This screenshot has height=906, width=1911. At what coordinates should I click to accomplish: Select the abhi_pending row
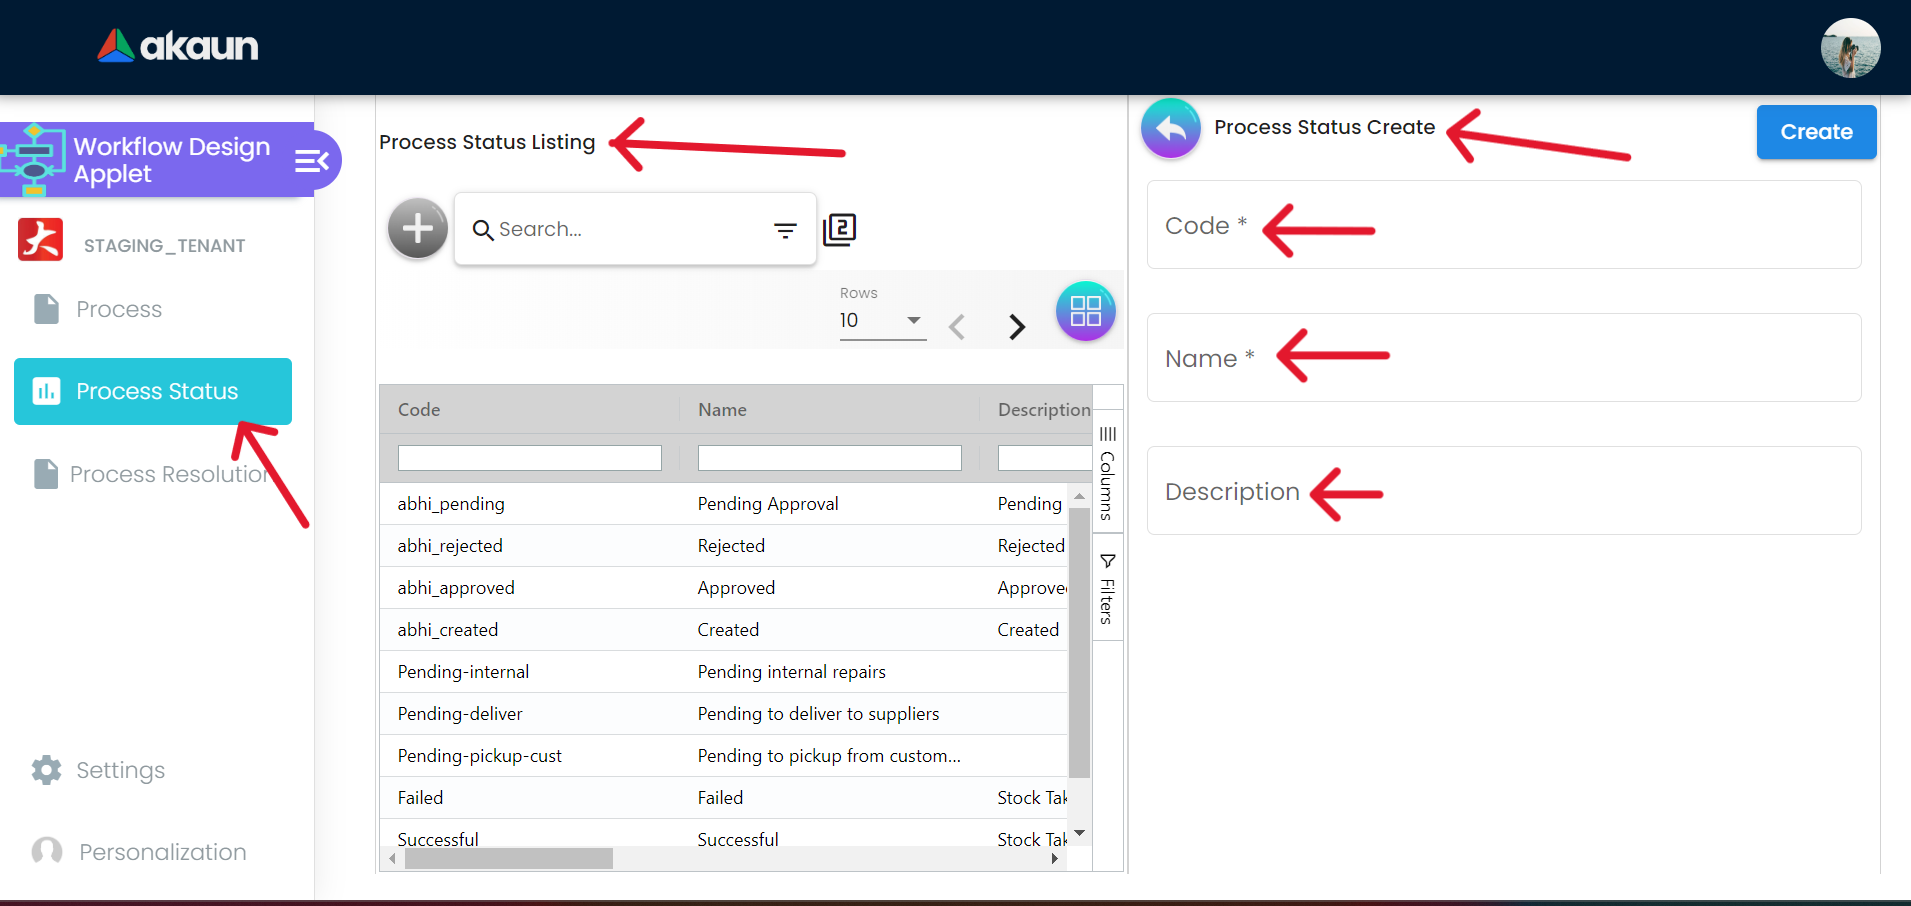(724, 504)
